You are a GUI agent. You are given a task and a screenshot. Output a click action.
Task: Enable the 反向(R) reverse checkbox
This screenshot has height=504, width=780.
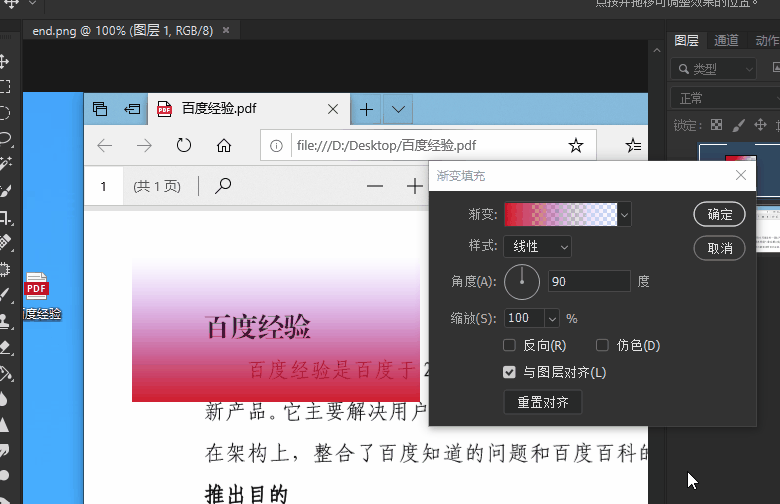(x=509, y=345)
